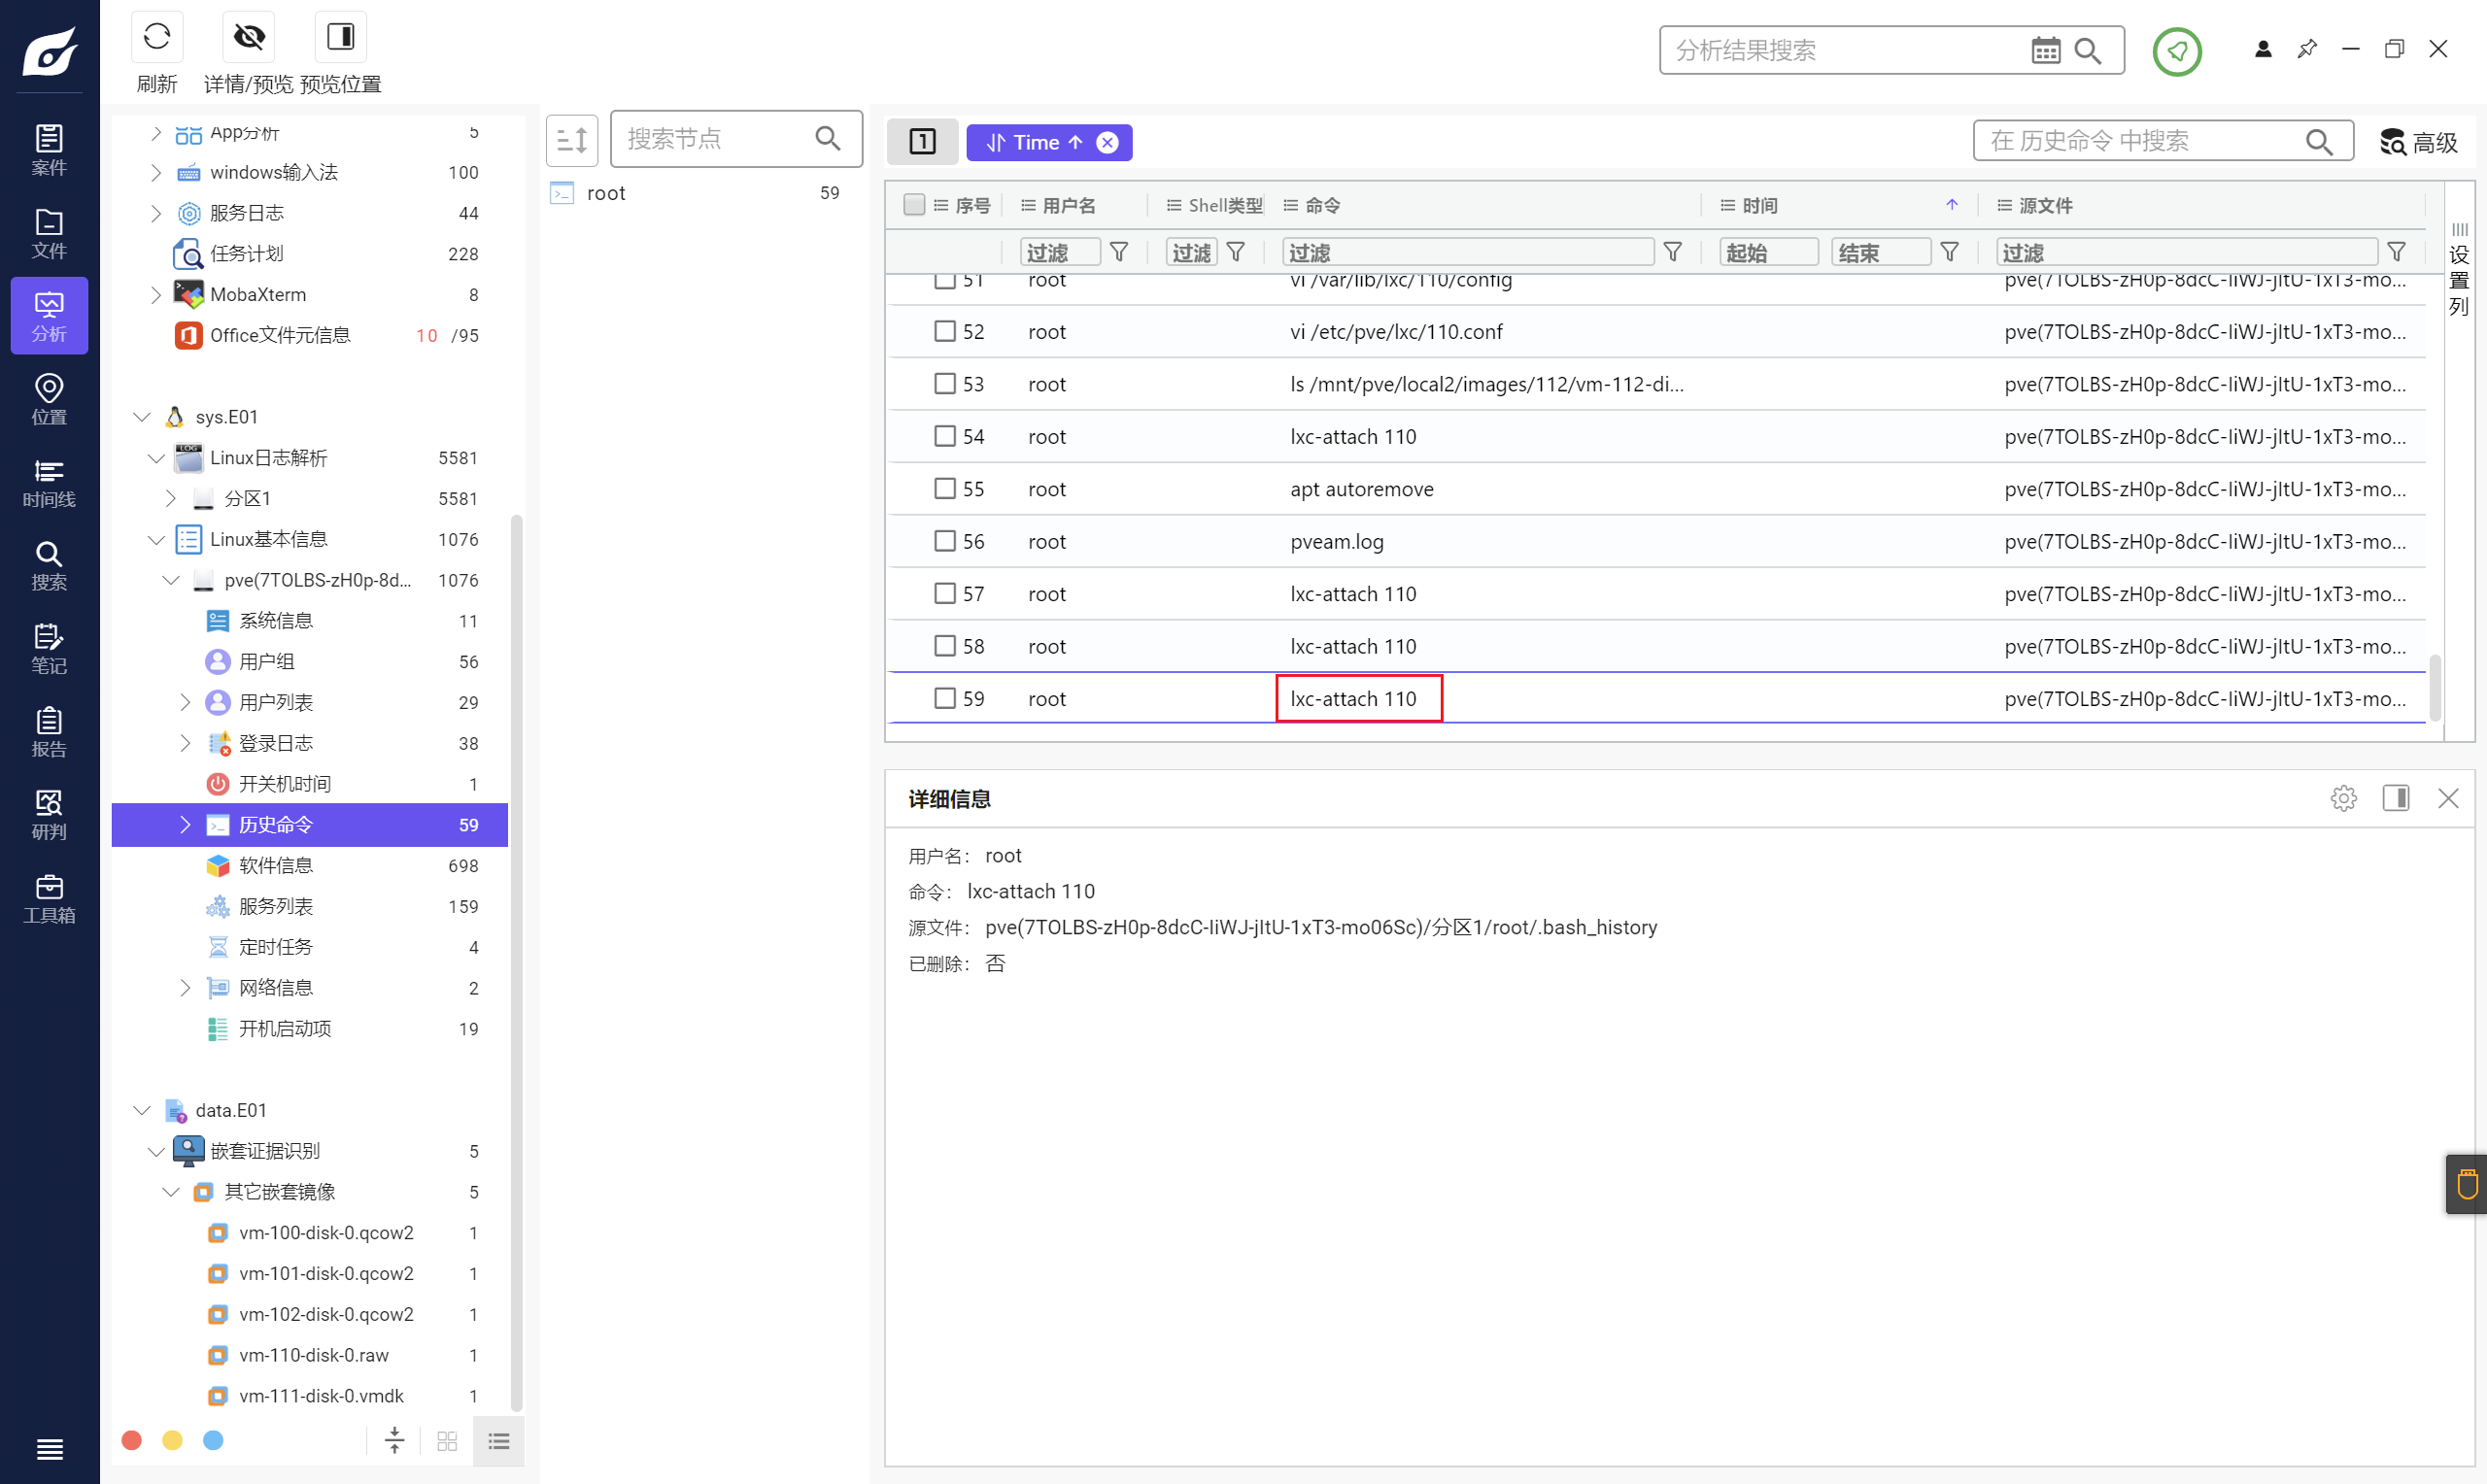The width and height of the screenshot is (2487, 1484).
Task: Click the sort nodes icon beside 搜索节点
Action: point(572,140)
